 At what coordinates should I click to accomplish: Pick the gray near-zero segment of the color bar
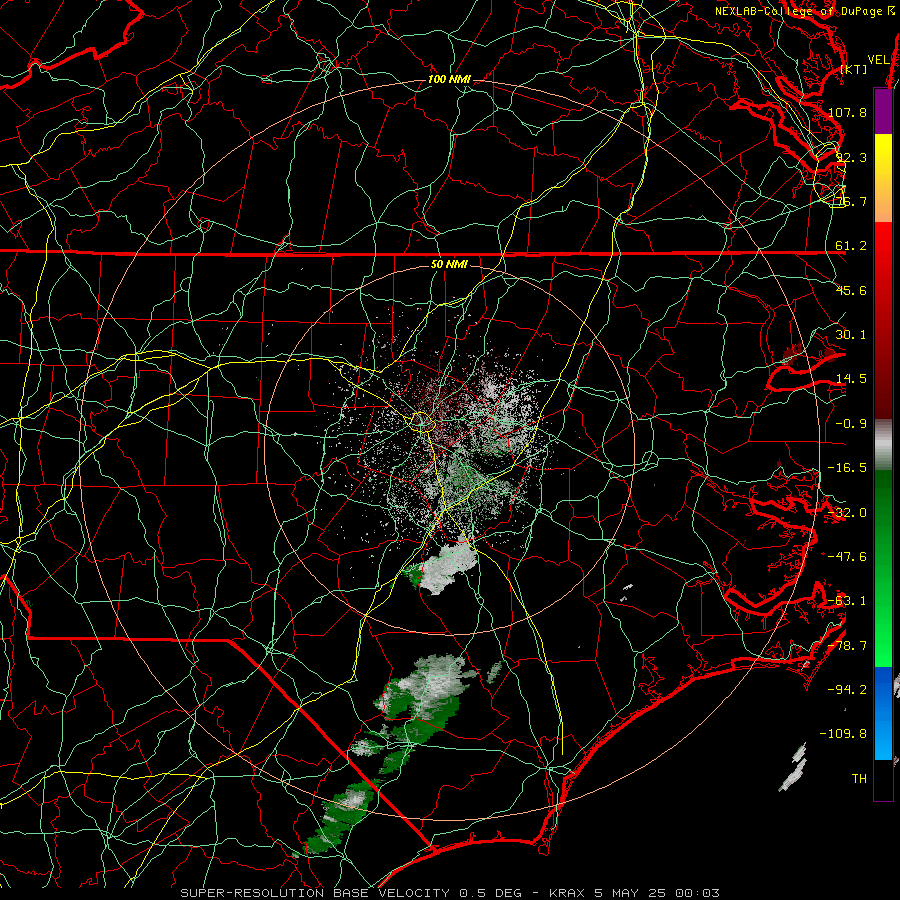click(883, 444)
